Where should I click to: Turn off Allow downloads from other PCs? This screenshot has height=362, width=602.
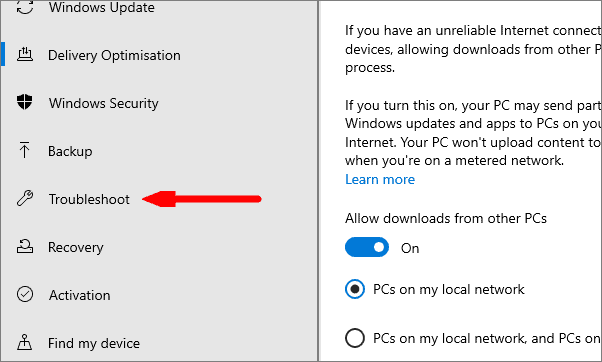coord(367,247)
